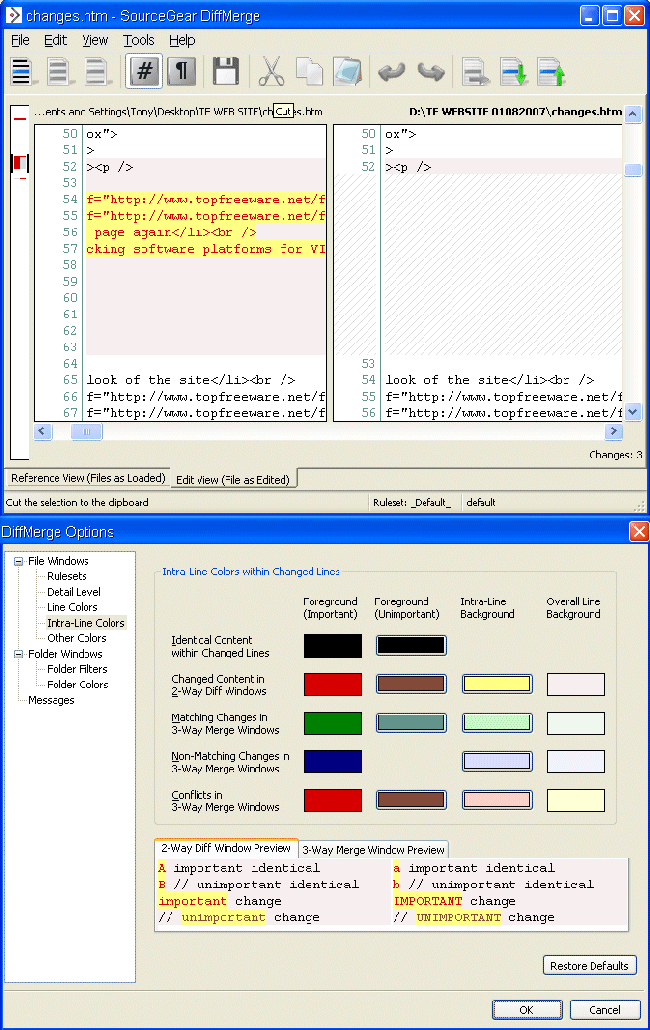Image resolution: width=650 pixels, height=1030 pixels.
Task: Switch to Reference View (Files as Loaded) tab
Action: 88,478
